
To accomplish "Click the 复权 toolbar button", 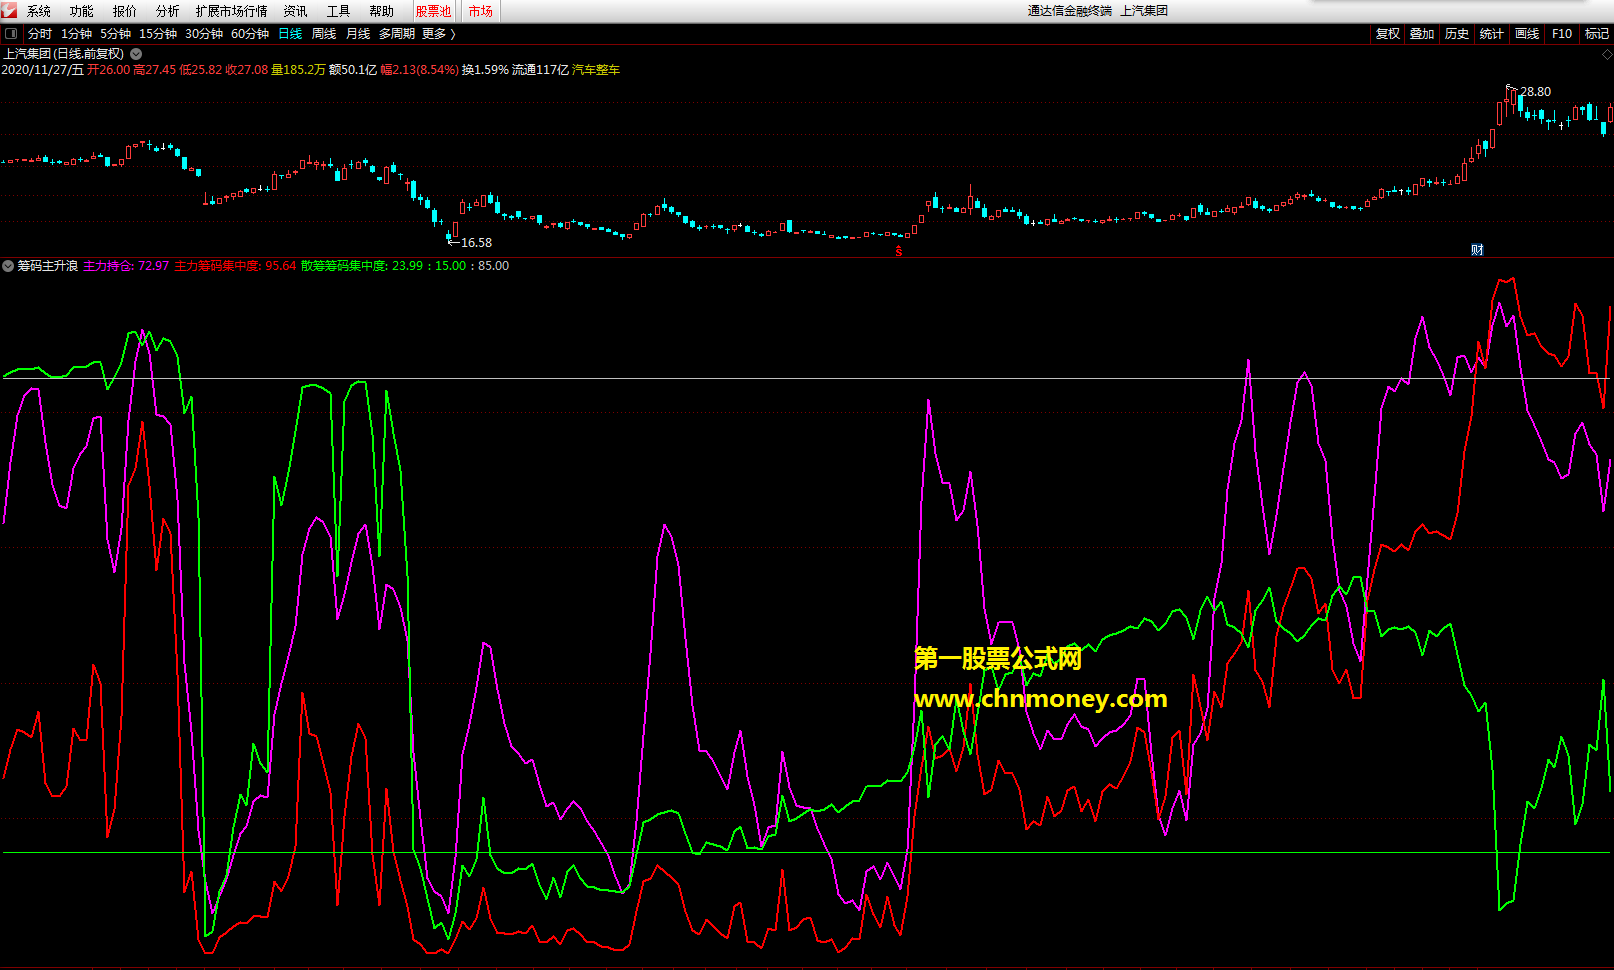I will point(1388,34).
